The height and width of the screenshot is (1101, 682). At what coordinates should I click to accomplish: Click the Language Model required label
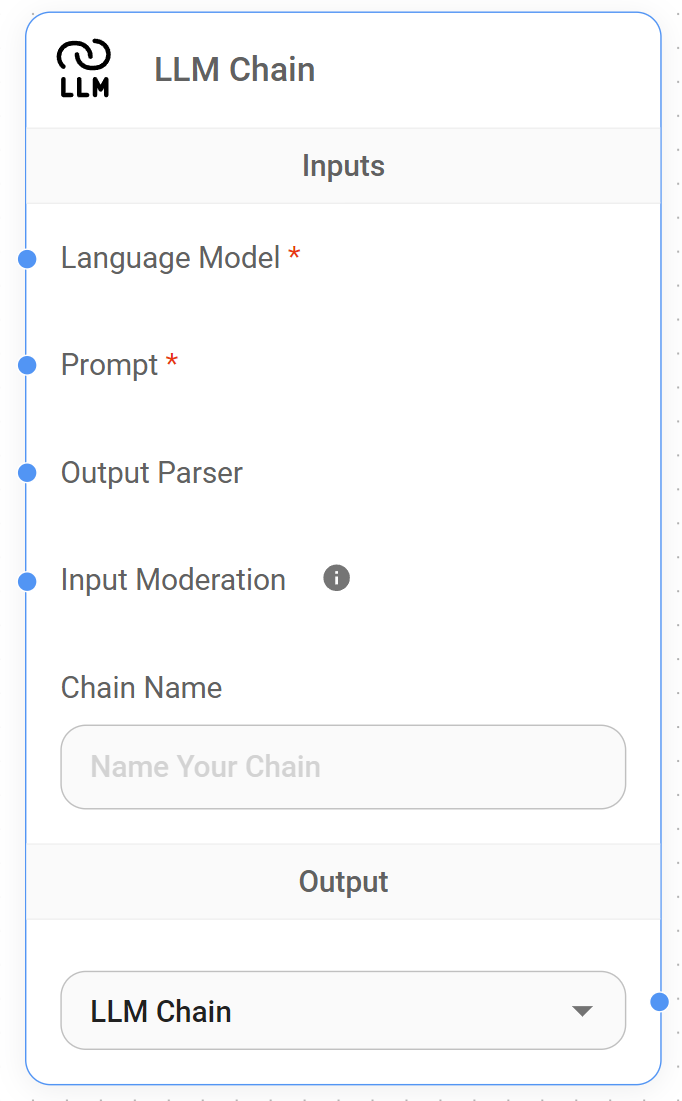click(171, 258)
